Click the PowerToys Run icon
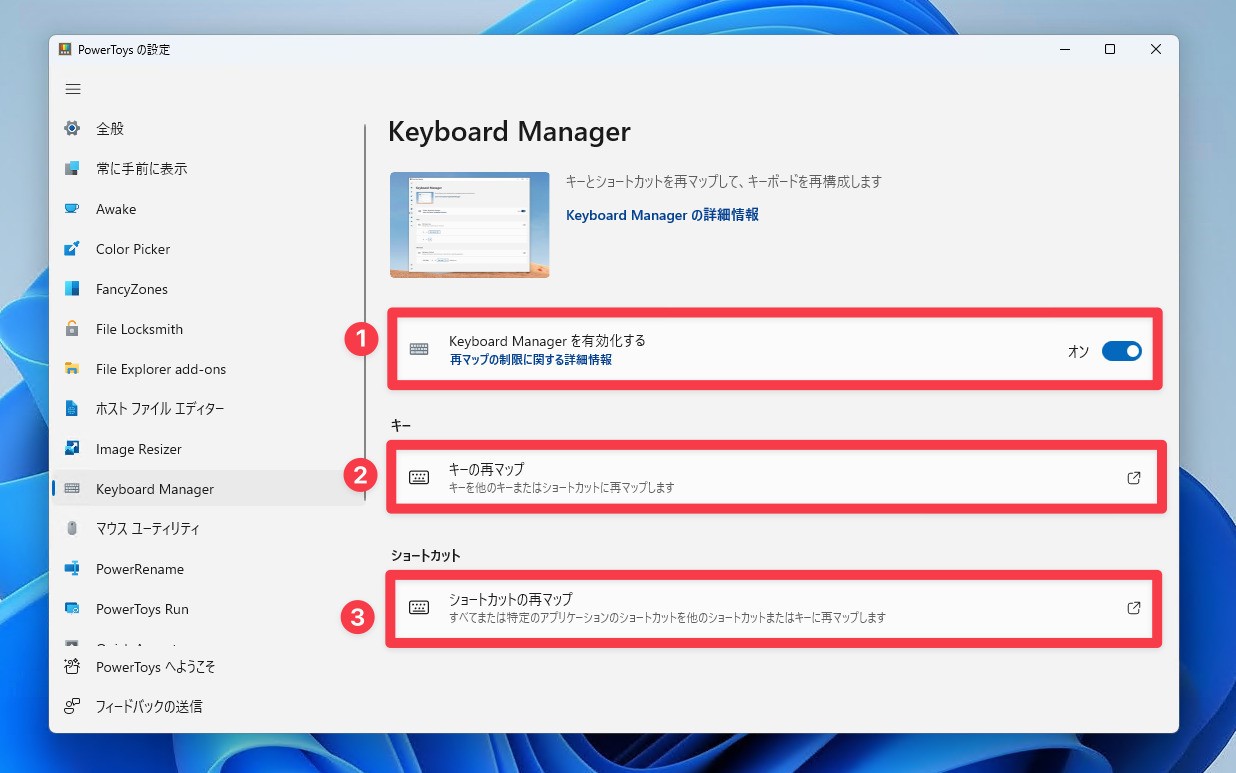The height and width of the screenshot is (773, 1236). 73,609
